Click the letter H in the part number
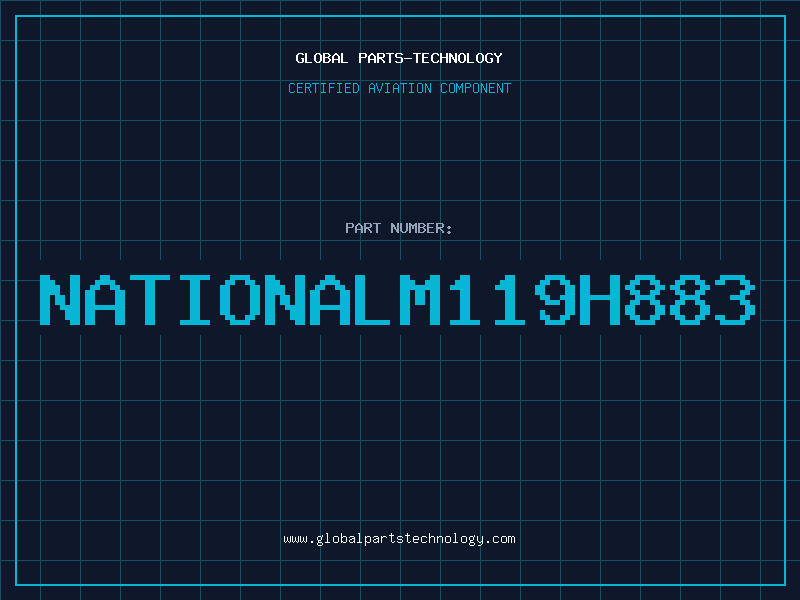 (x=600, y=299)
